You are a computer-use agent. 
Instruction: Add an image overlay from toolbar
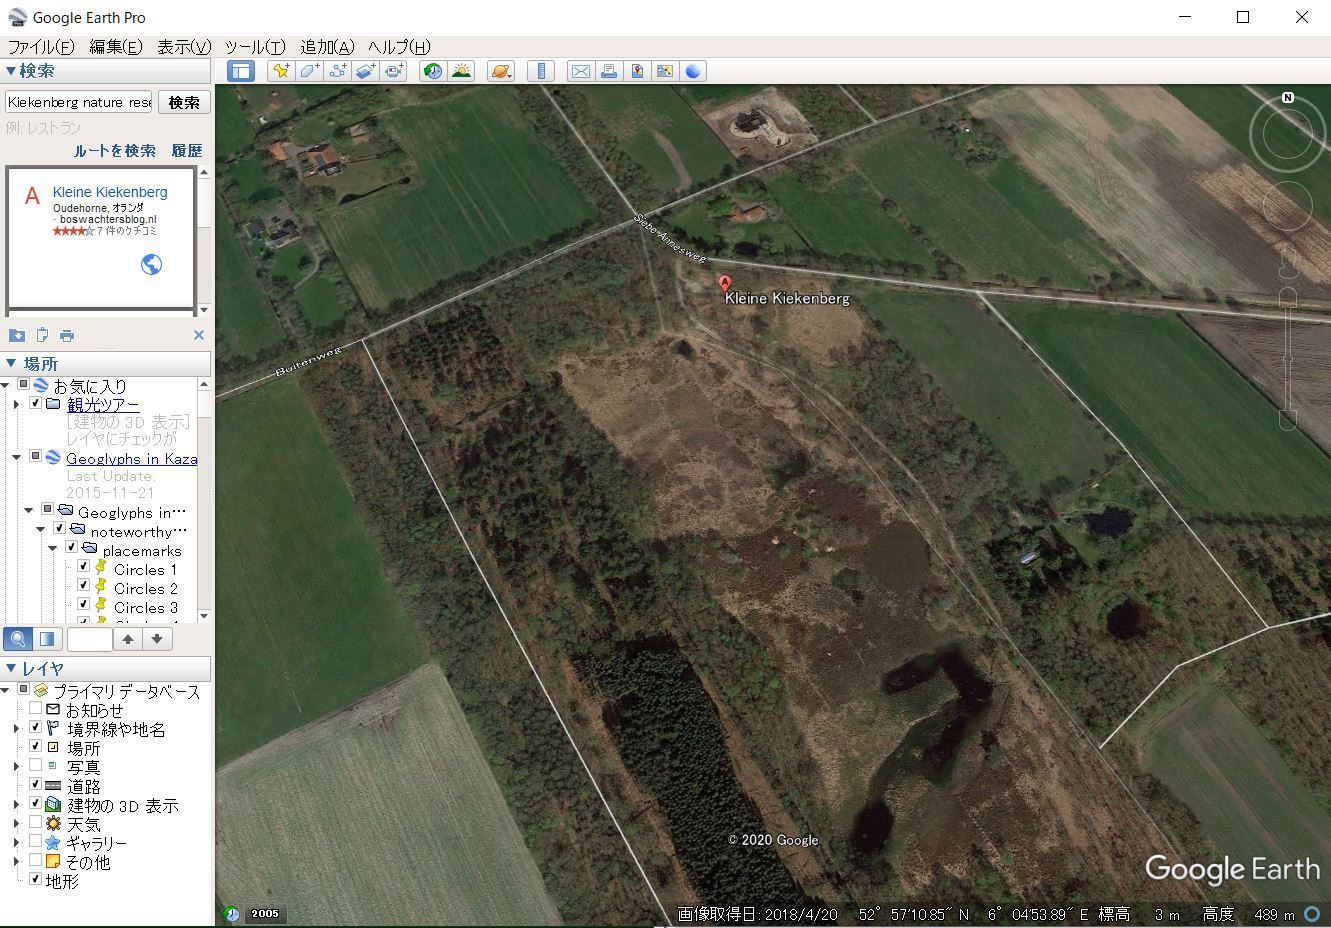(365, 71)
